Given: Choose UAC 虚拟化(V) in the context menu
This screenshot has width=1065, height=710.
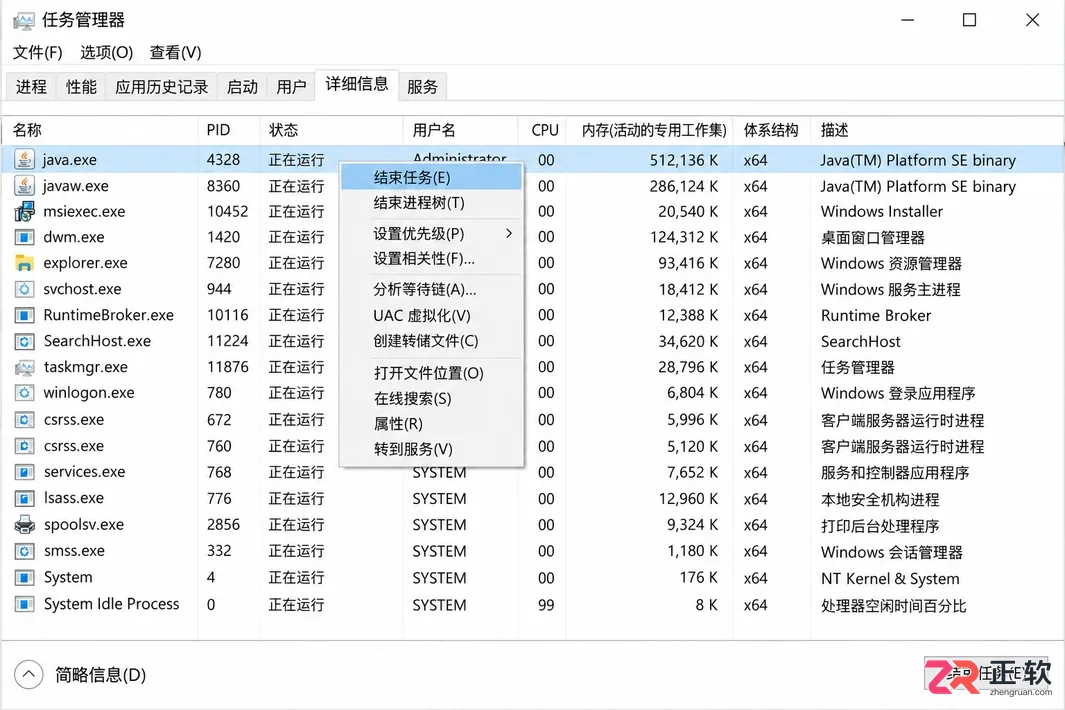Looking at the screenshot, I should (x=431, y=315).
